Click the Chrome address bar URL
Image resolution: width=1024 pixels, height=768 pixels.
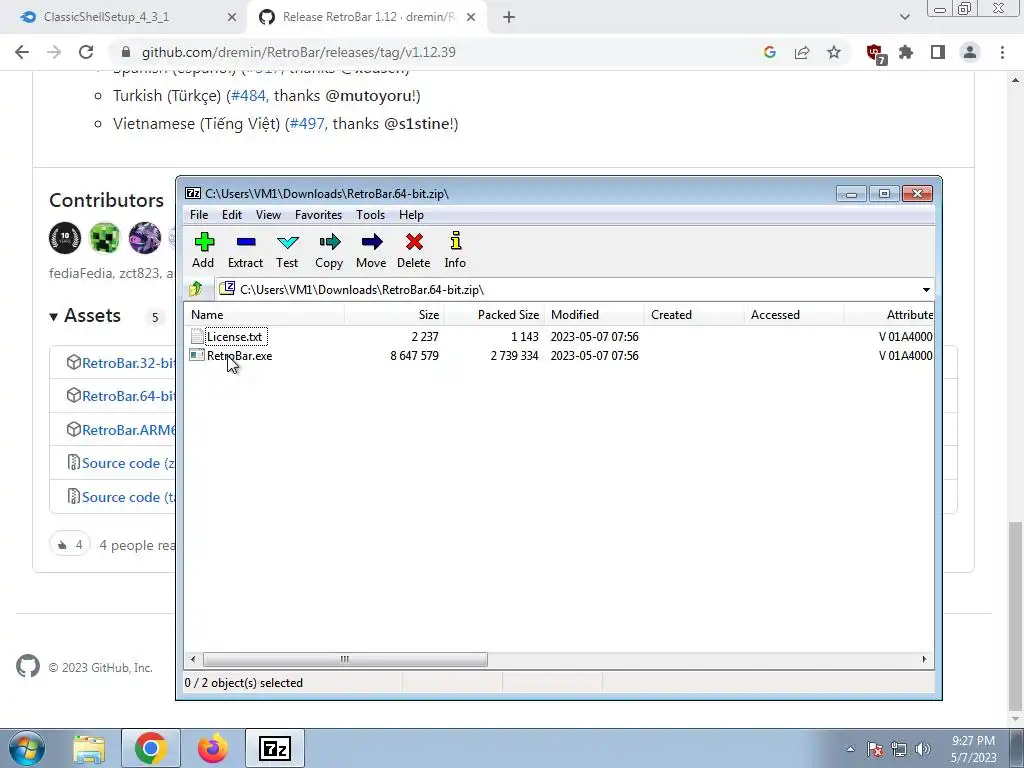298,52
